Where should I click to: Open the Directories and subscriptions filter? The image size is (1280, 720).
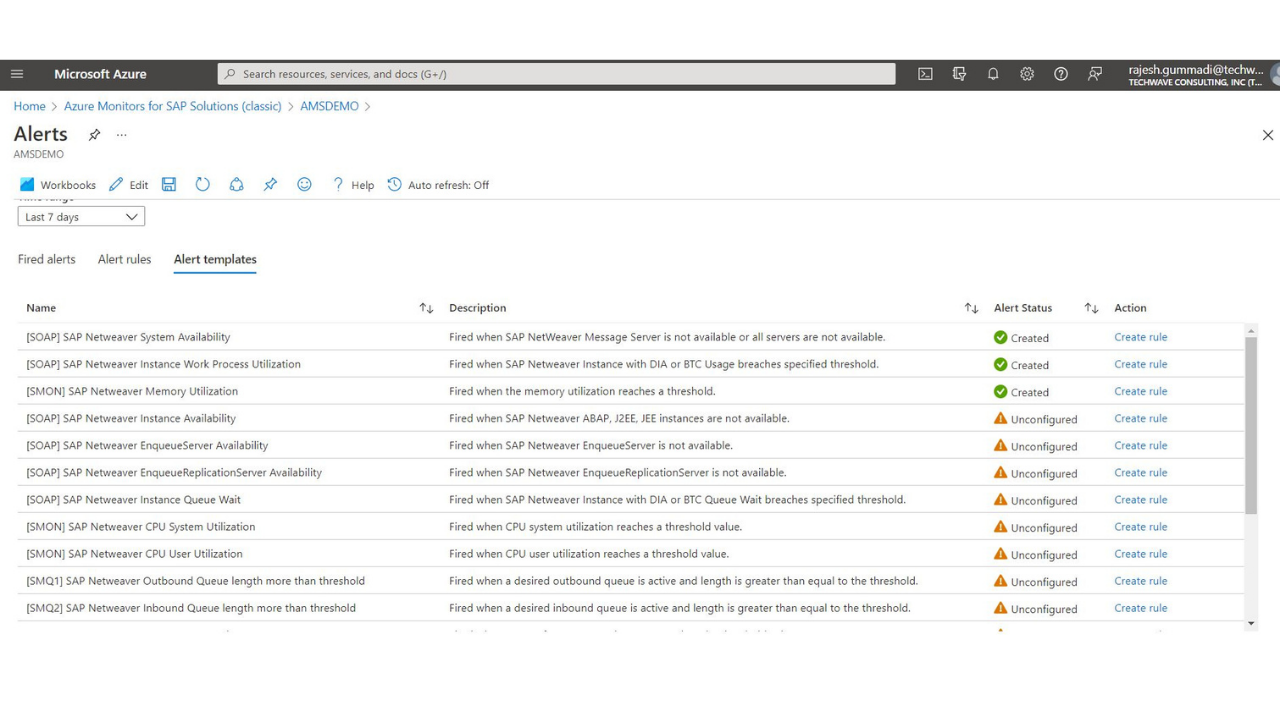(959, 74)
